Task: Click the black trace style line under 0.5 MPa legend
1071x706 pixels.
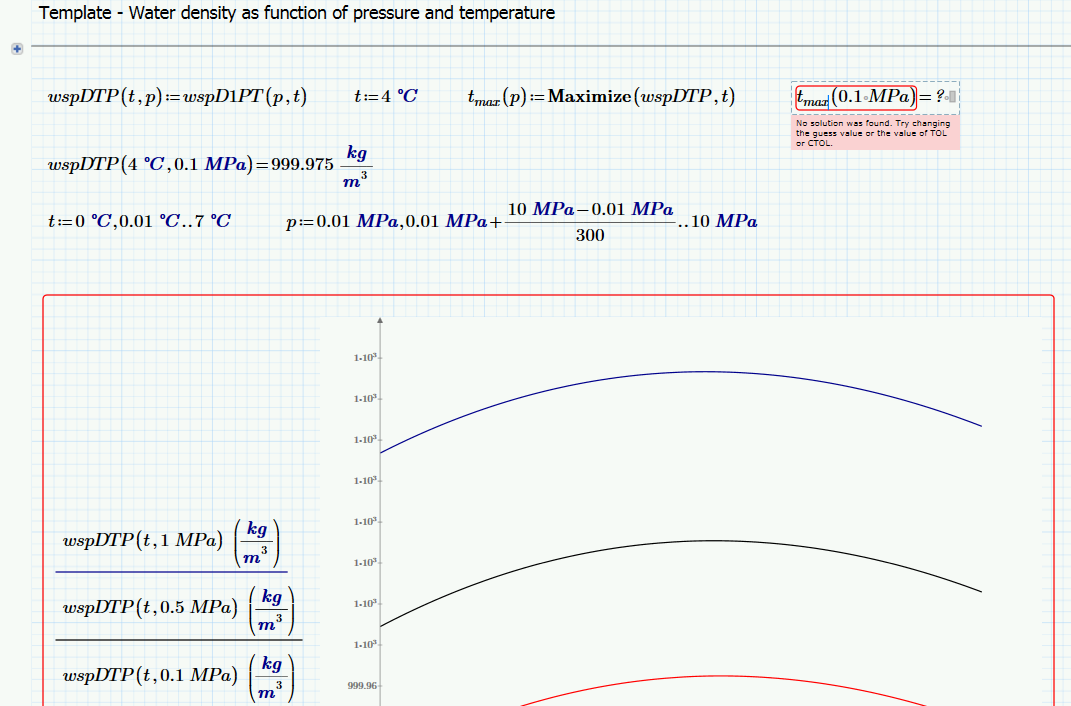Action: (x=178, y=640)
